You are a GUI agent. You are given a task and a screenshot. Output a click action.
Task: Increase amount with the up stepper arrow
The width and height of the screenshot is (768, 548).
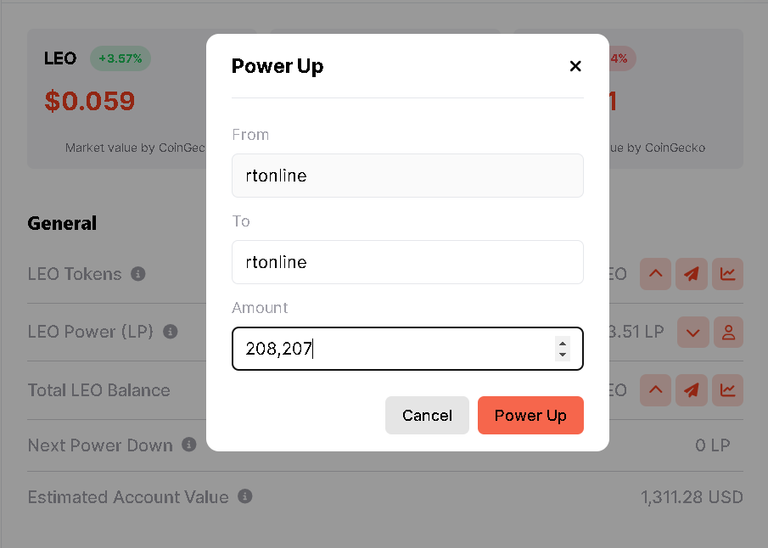click(562, 343)
